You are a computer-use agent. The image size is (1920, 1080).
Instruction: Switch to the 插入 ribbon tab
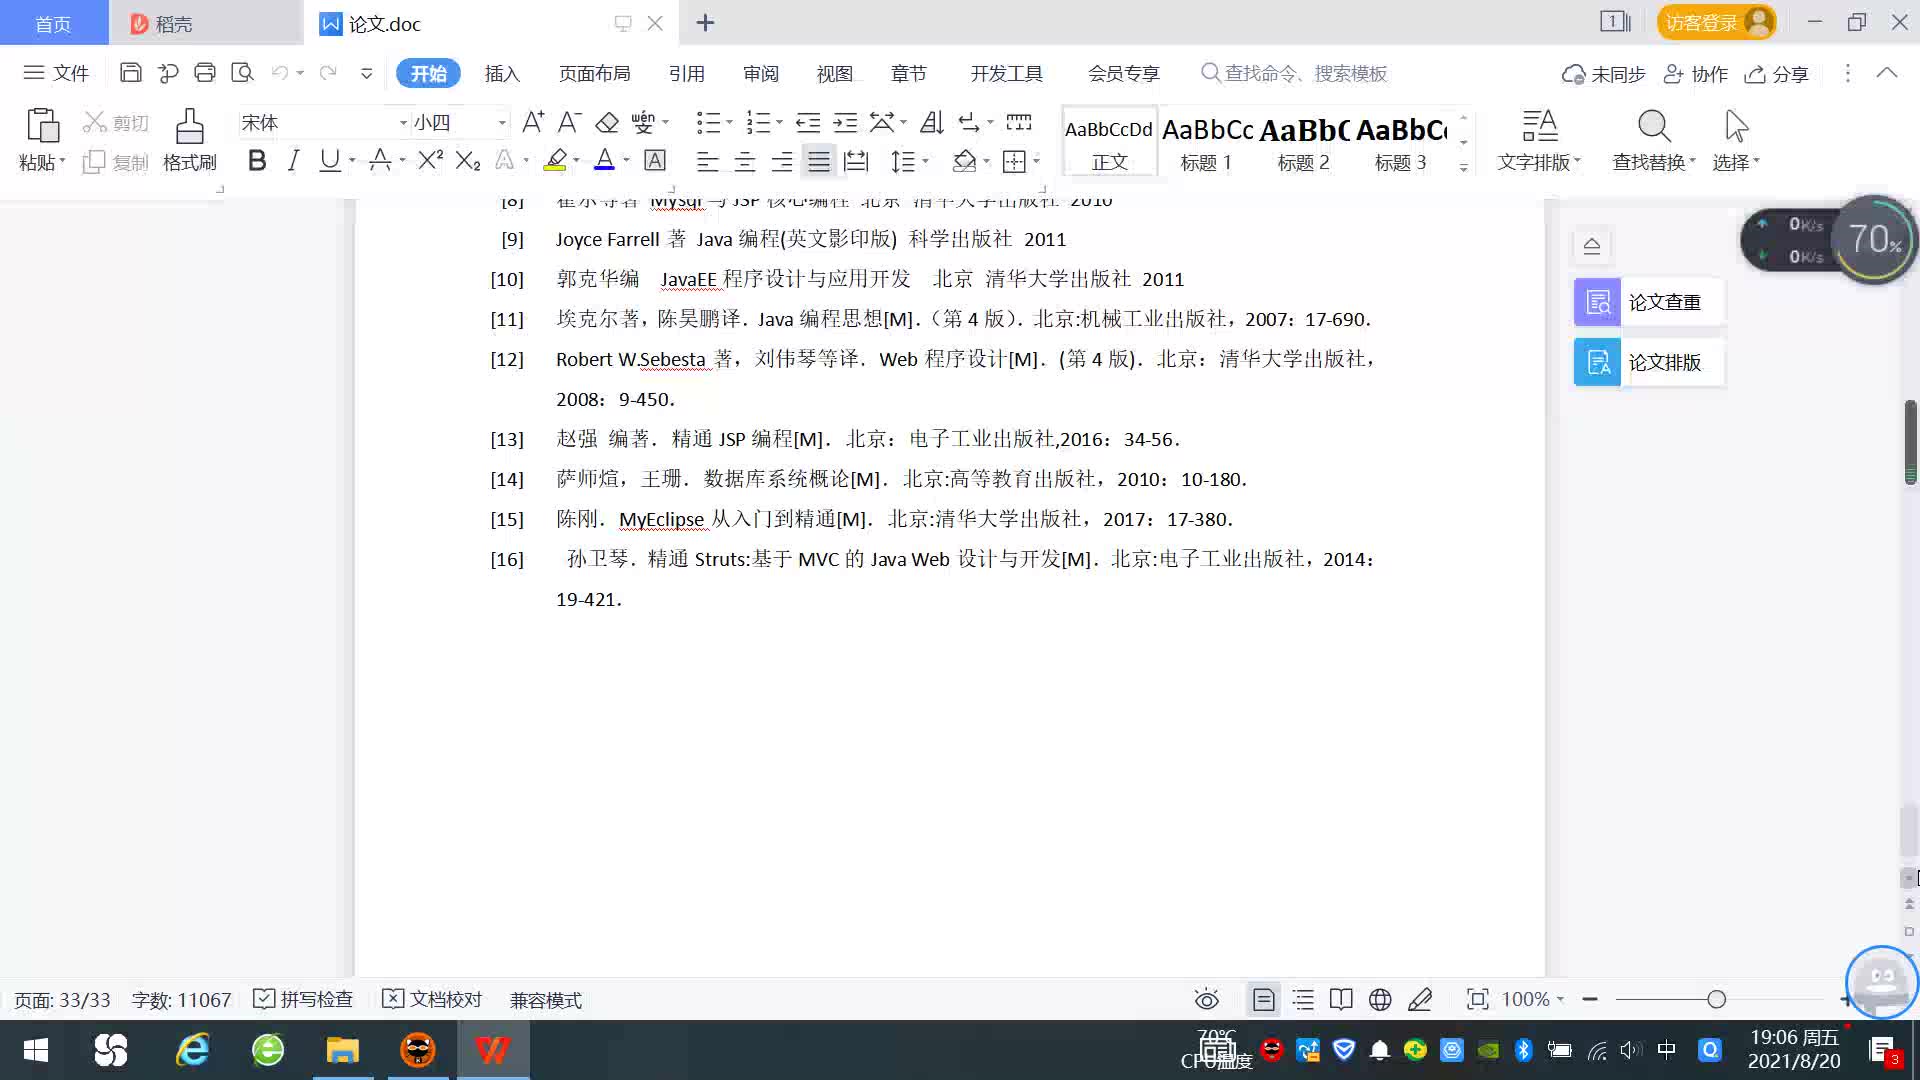[x=502, y=73]
